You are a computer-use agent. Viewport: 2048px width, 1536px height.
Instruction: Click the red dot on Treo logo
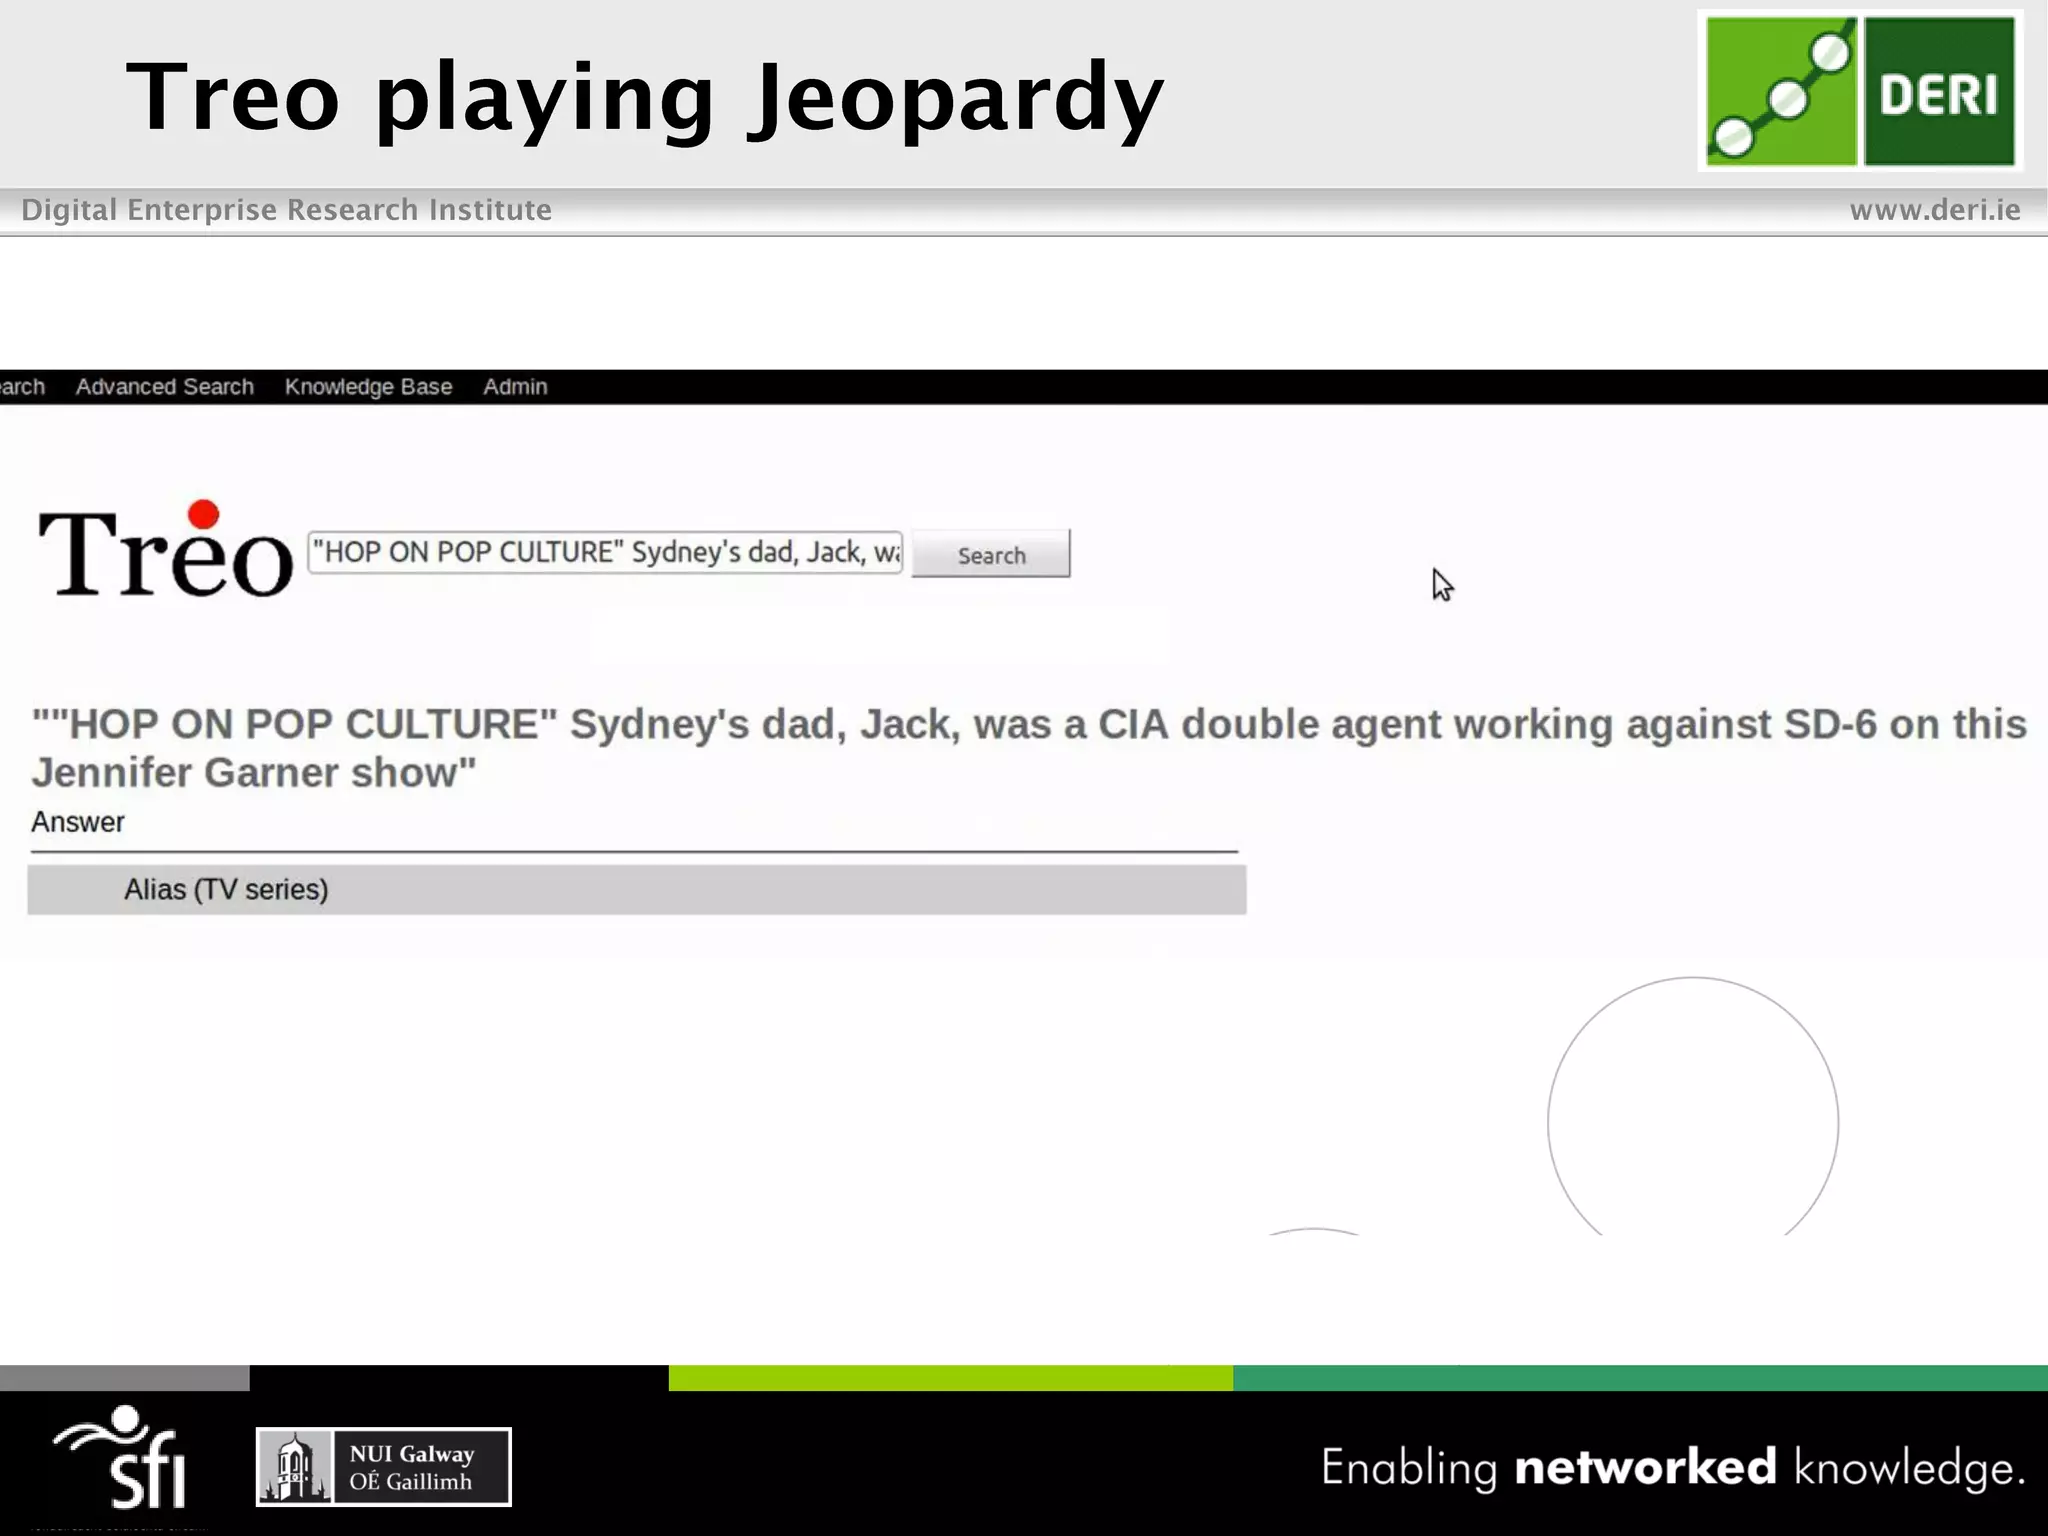tap(203, 514)
